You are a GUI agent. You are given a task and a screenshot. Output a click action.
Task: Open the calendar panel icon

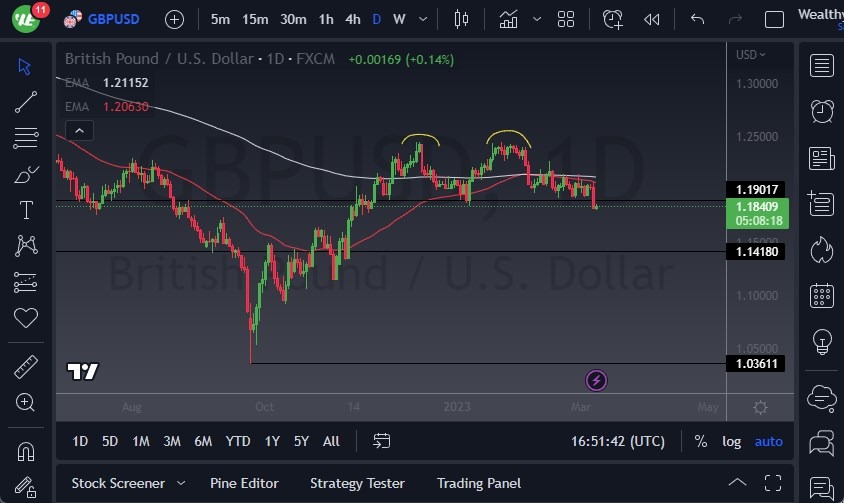click(822, 295)
